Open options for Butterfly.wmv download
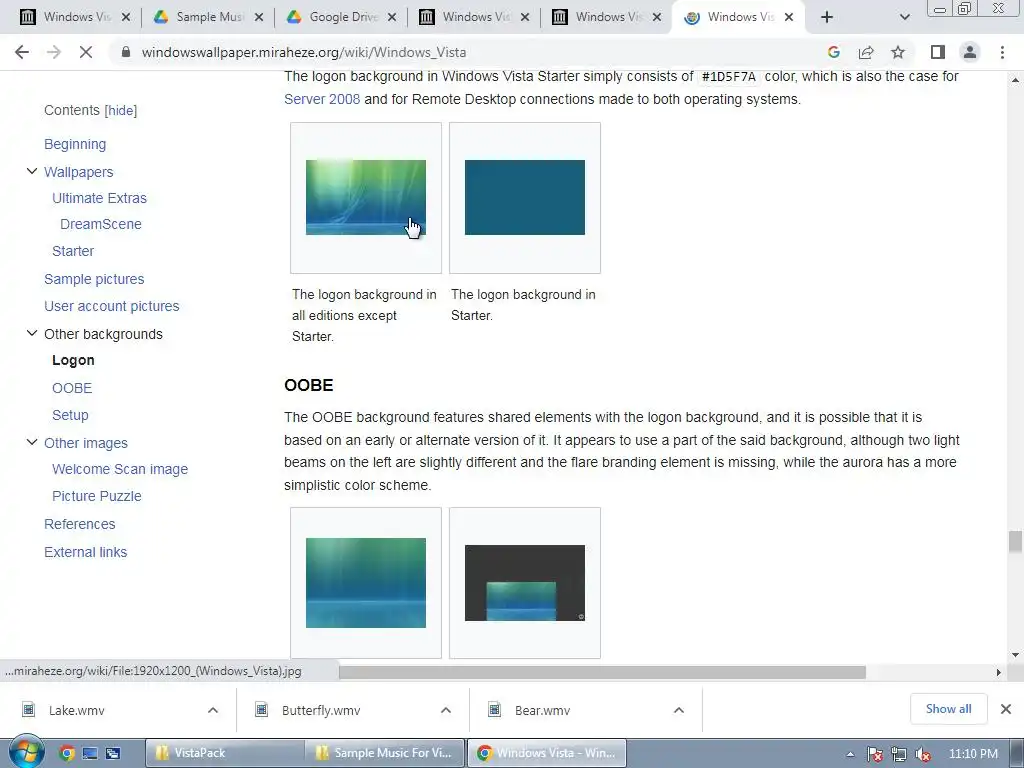1024x768 pixels. [446, 711]
